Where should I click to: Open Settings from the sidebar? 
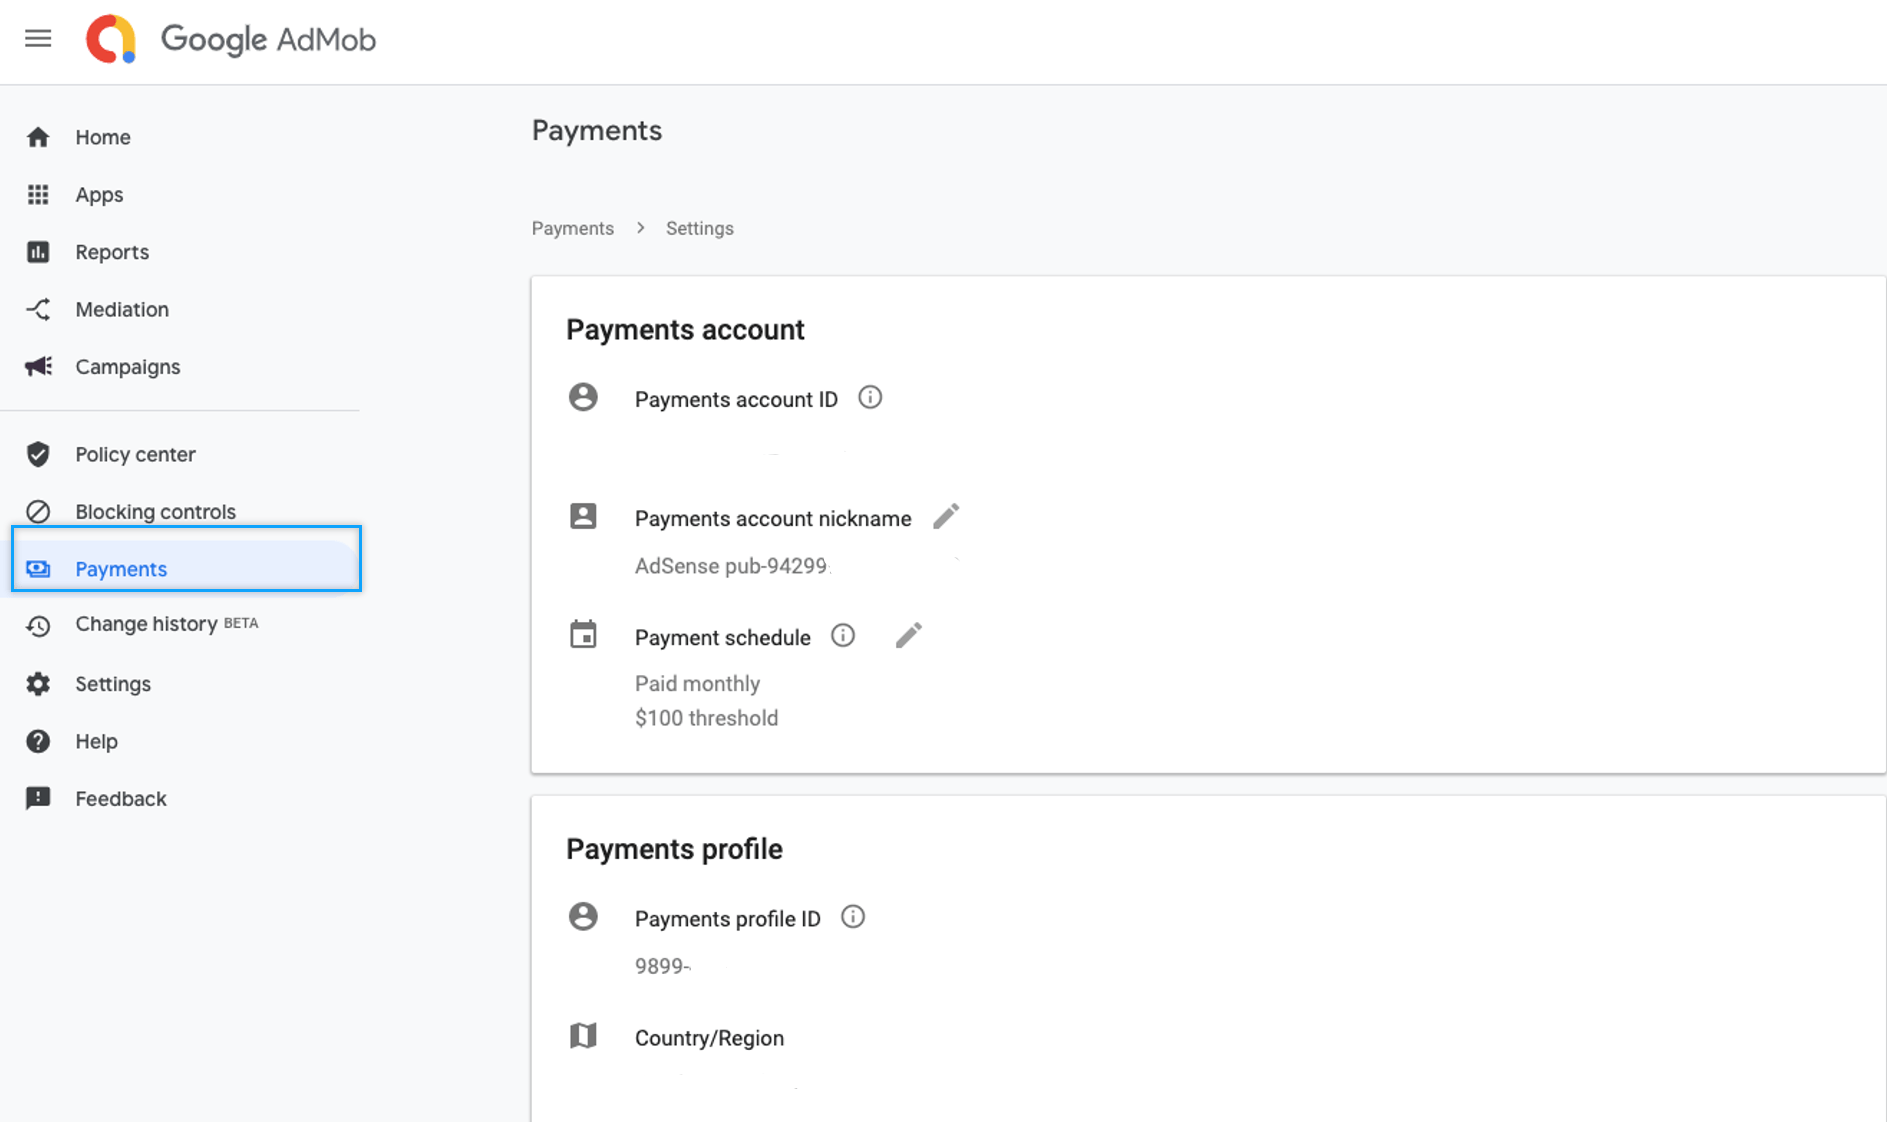tap(112, 684)
